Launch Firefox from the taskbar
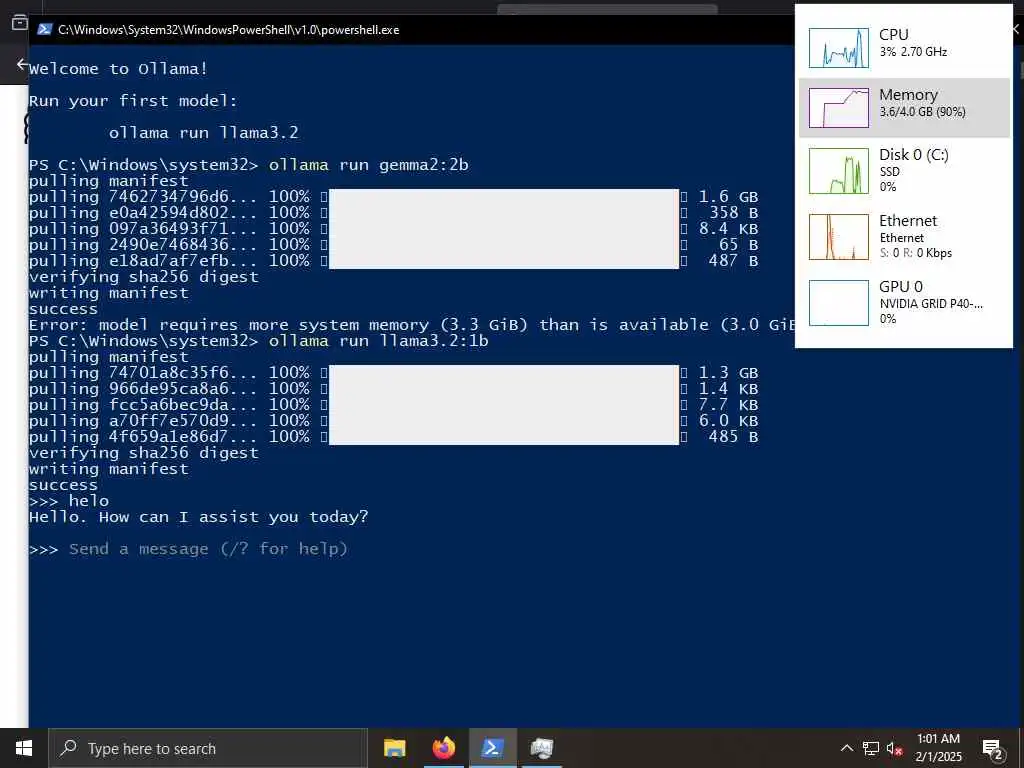 [x=443, y=748]
